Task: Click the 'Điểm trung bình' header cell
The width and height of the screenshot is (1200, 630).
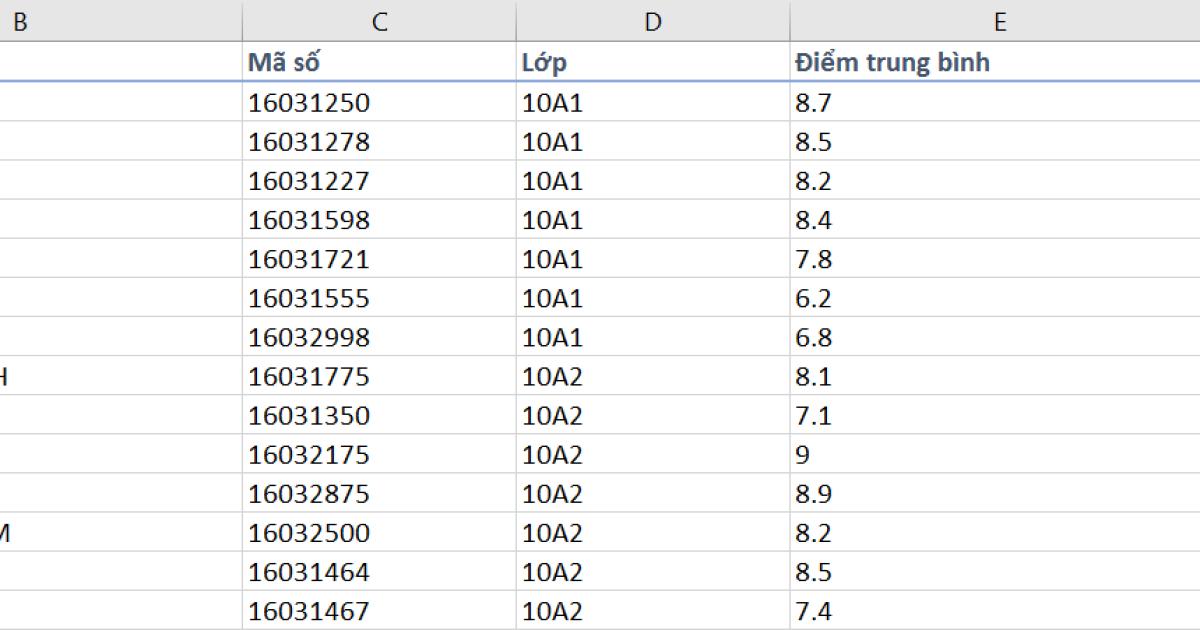Action: (995, 62)
